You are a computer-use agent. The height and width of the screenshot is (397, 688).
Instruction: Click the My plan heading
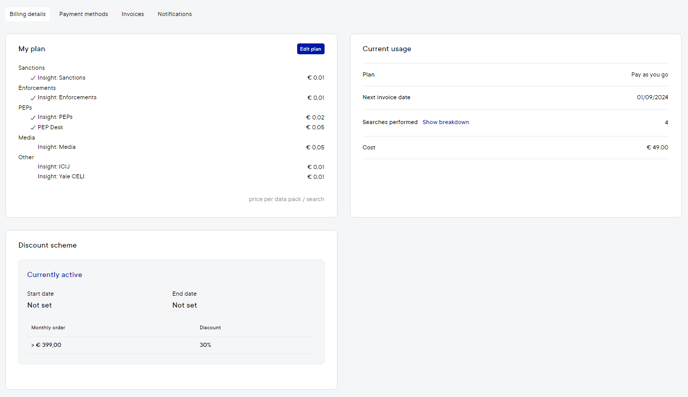point(32,49)
